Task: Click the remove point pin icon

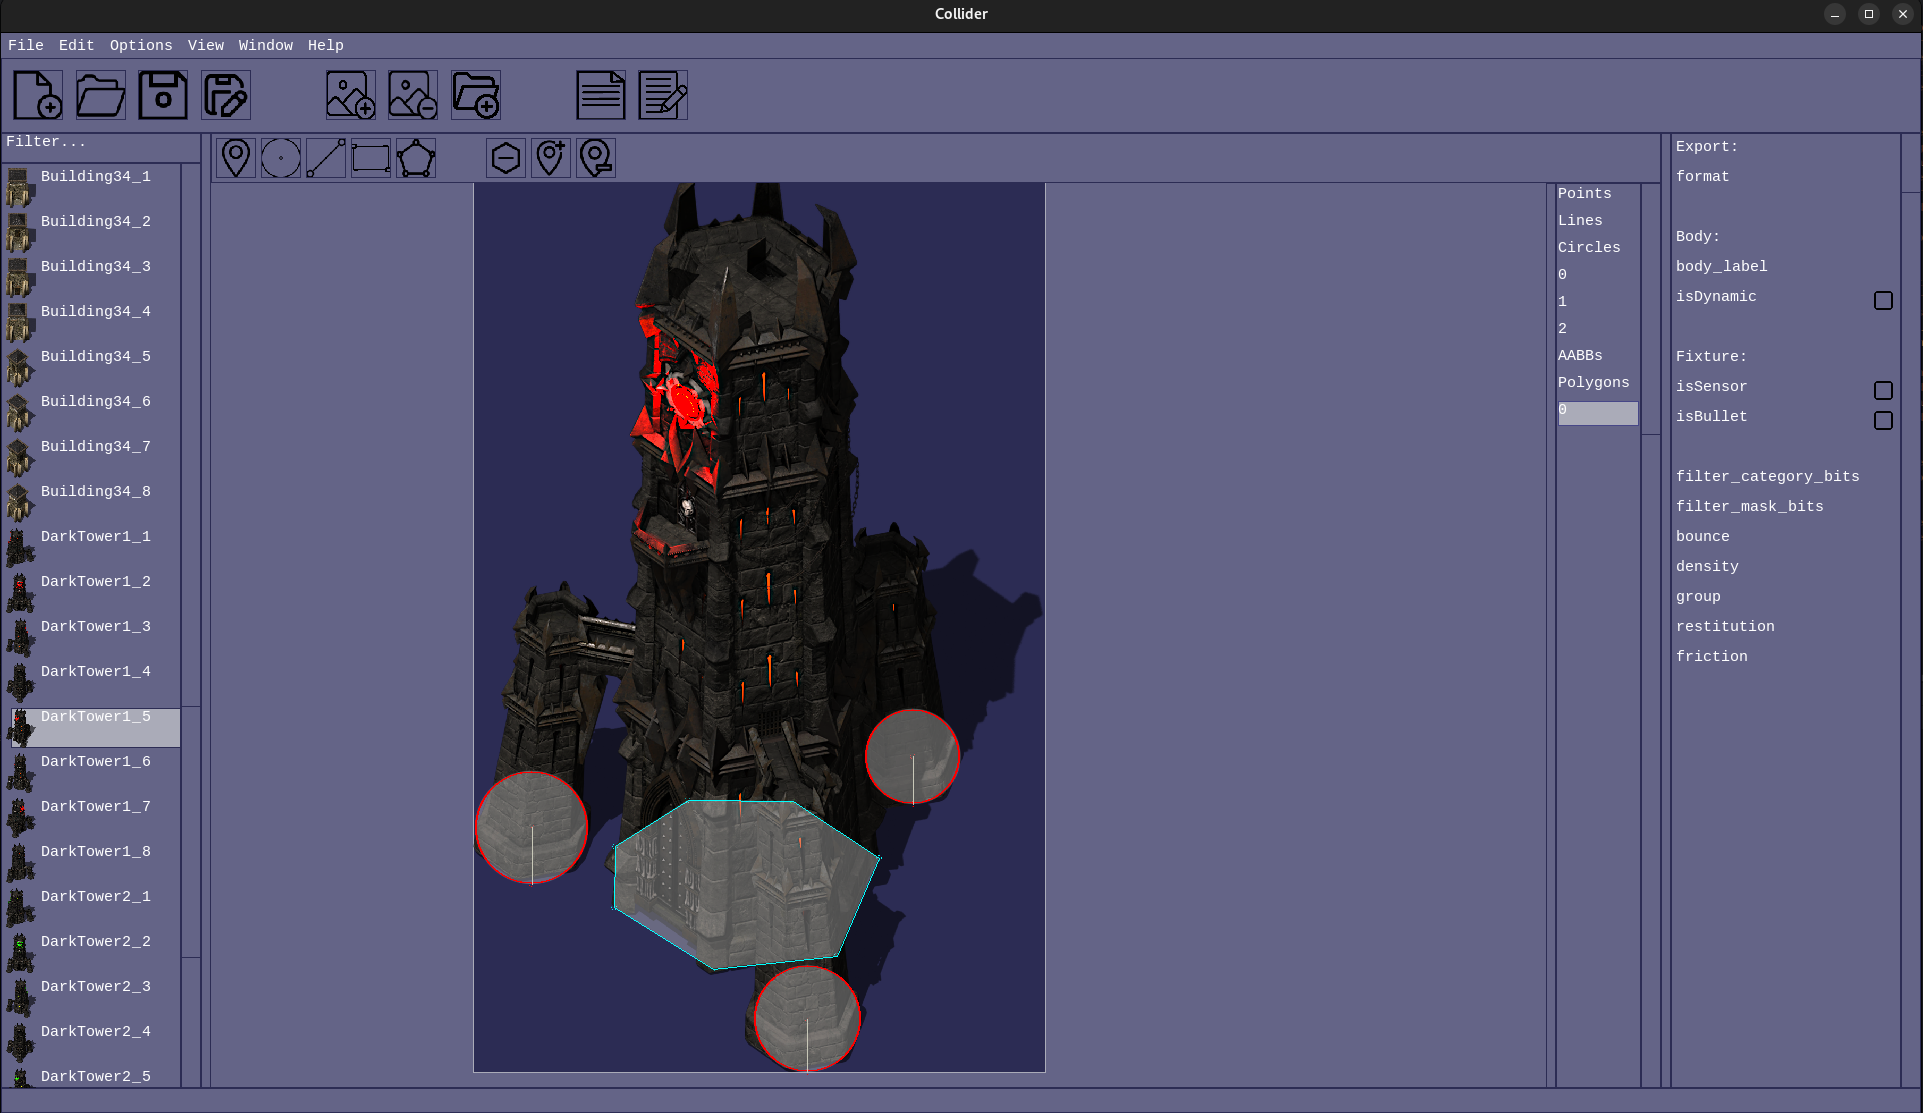Action: (x=596, y=158)
